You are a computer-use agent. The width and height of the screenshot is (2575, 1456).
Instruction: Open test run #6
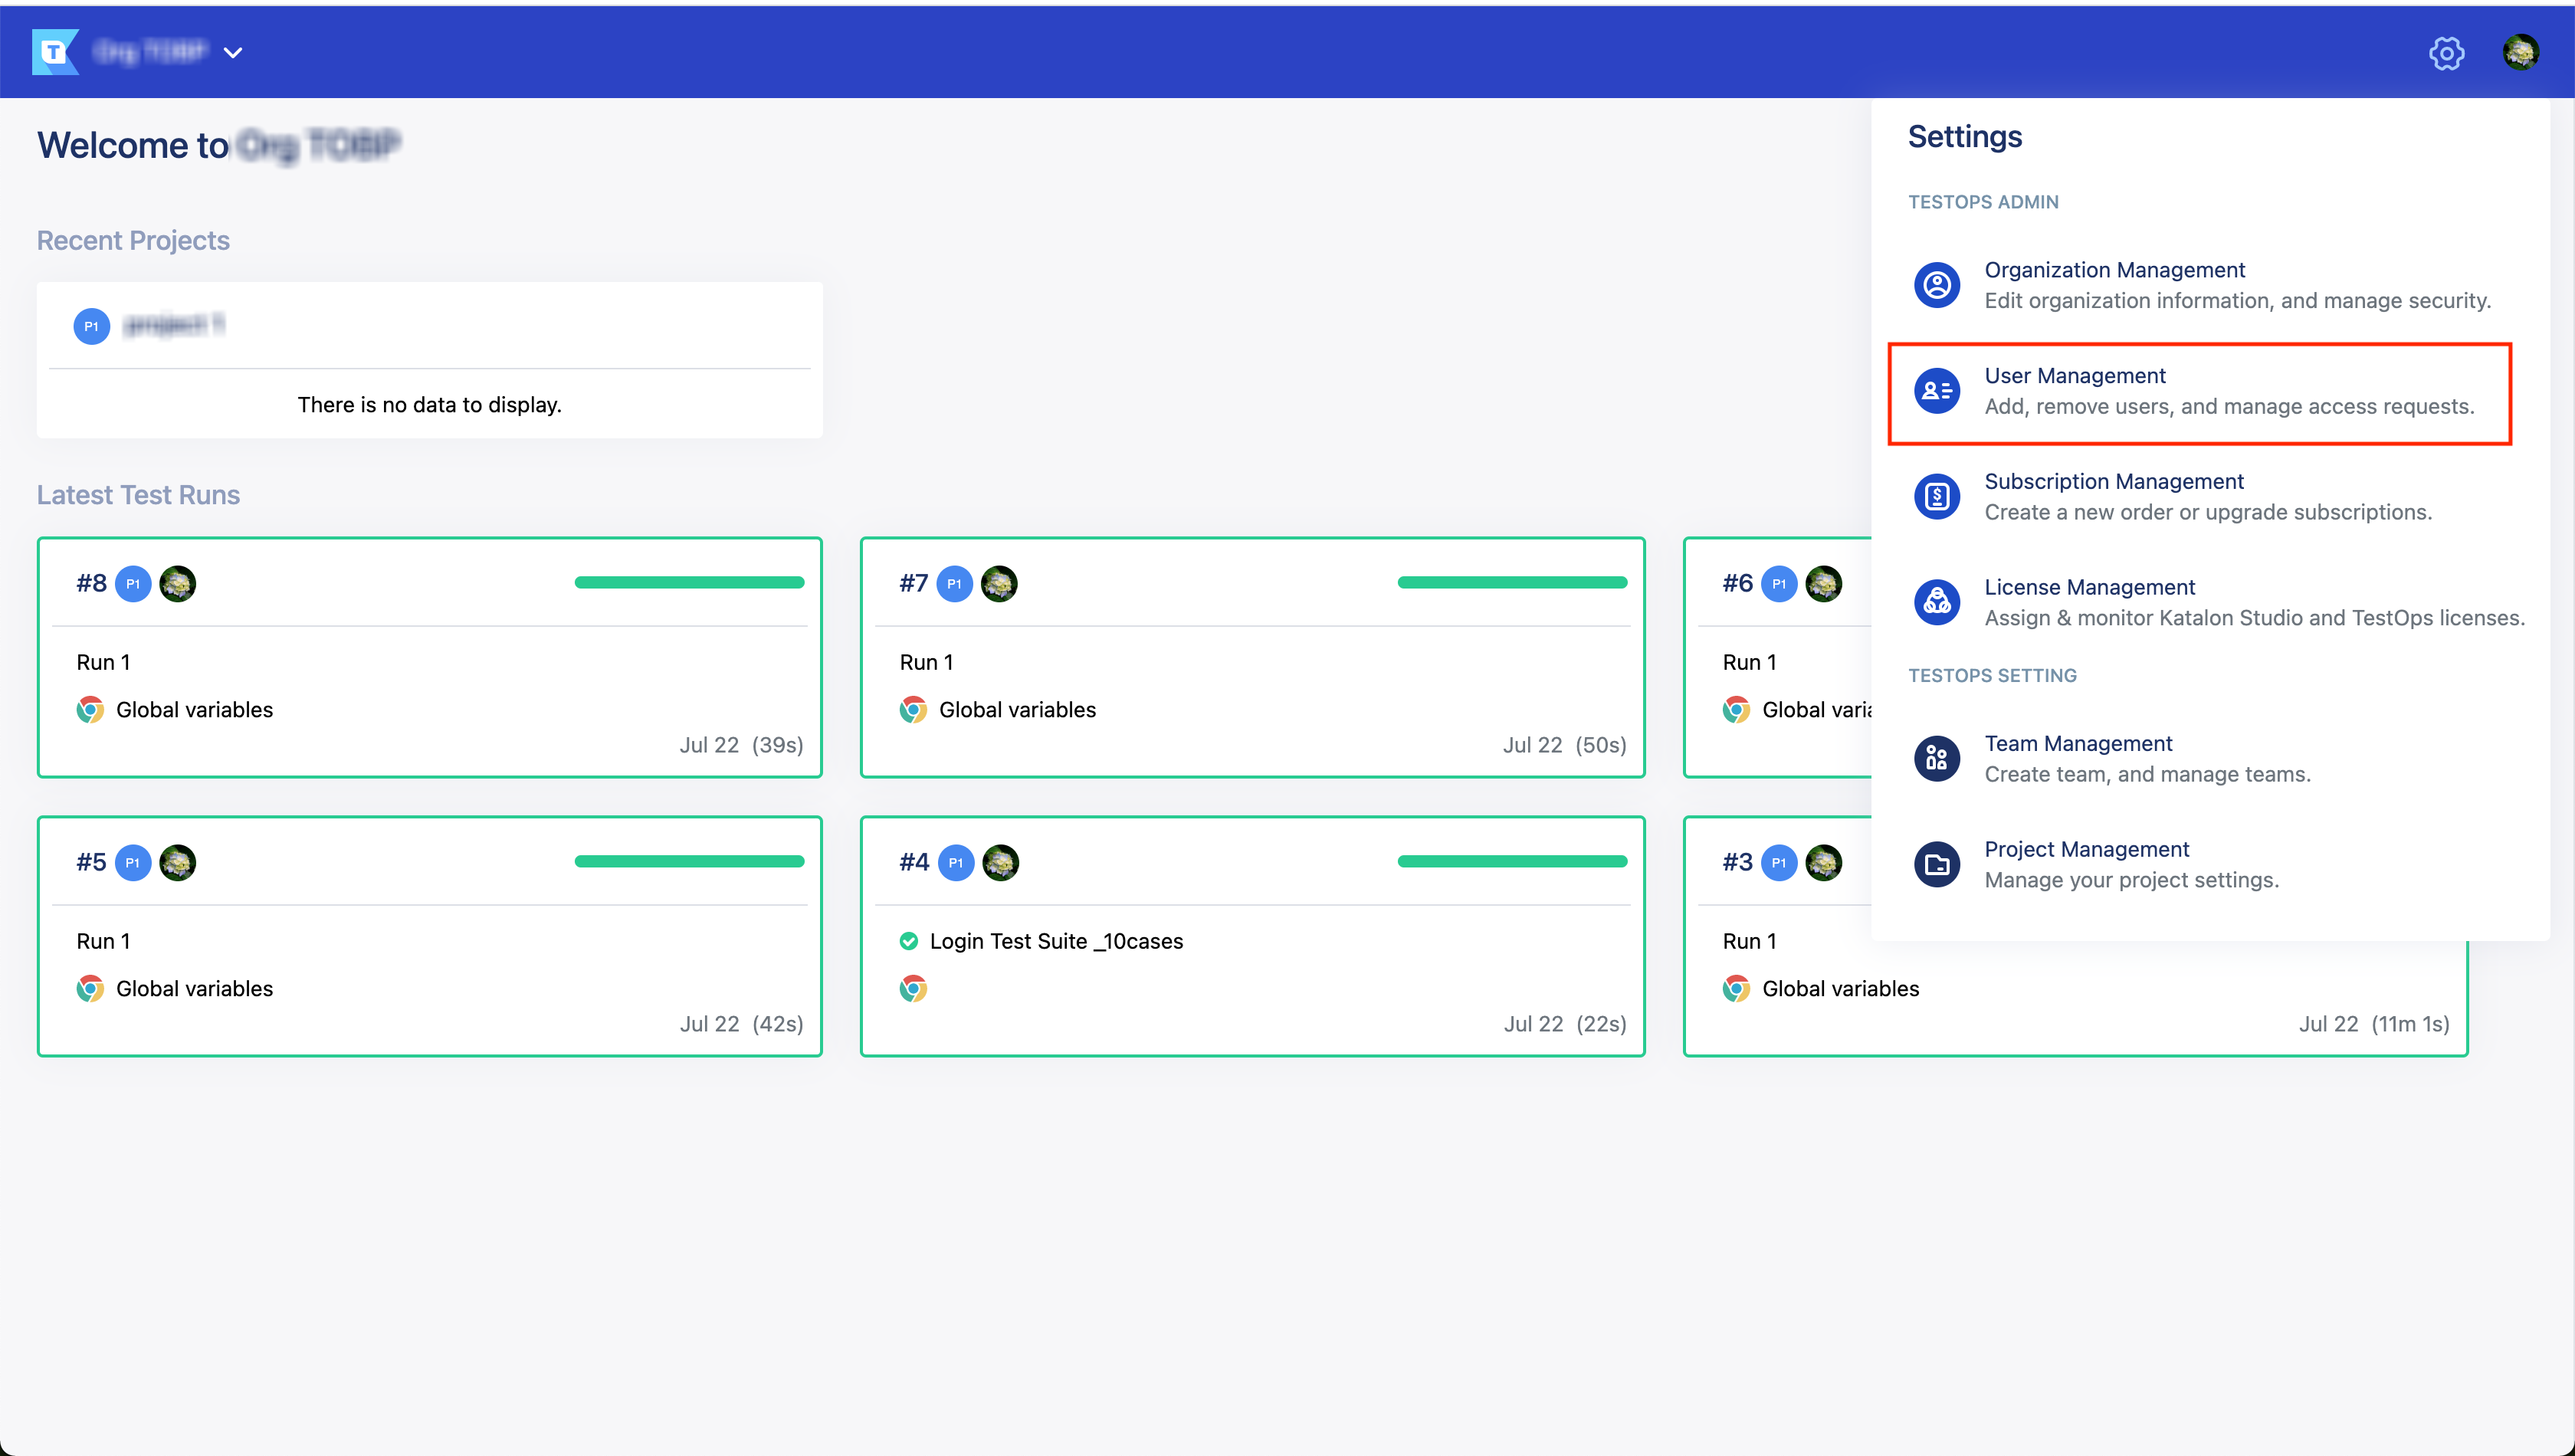(1737, 583)
